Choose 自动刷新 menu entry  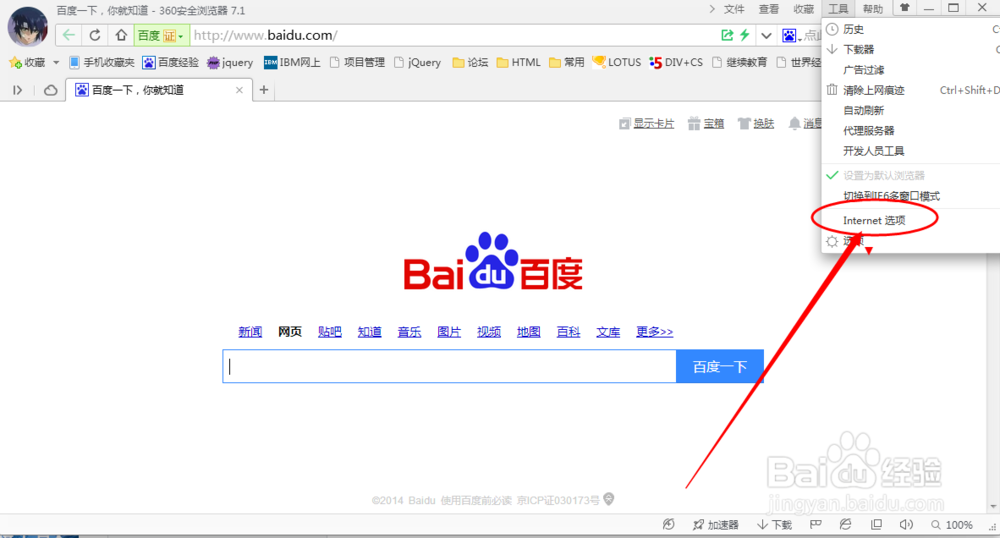[x=911, y=111]
